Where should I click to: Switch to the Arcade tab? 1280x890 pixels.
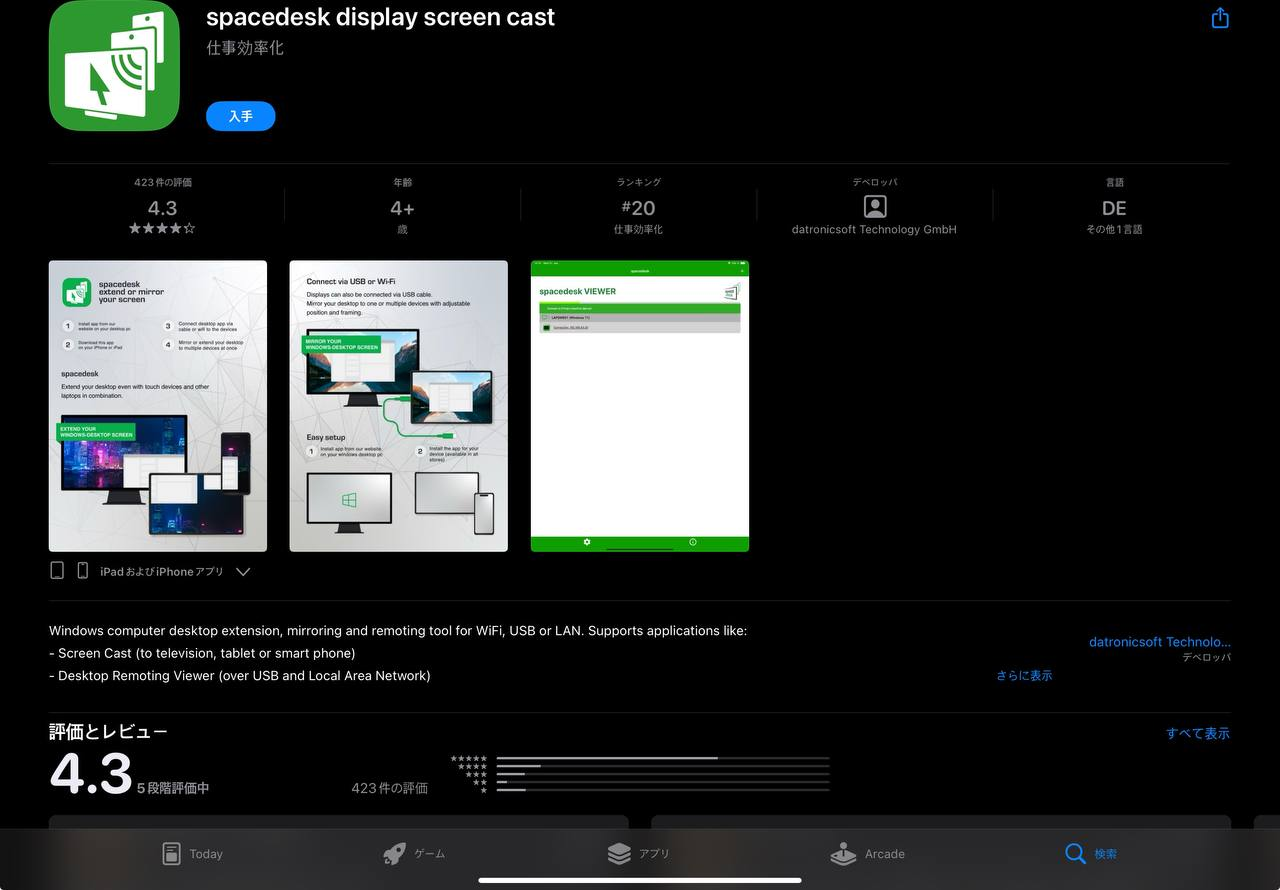(867, 854)
